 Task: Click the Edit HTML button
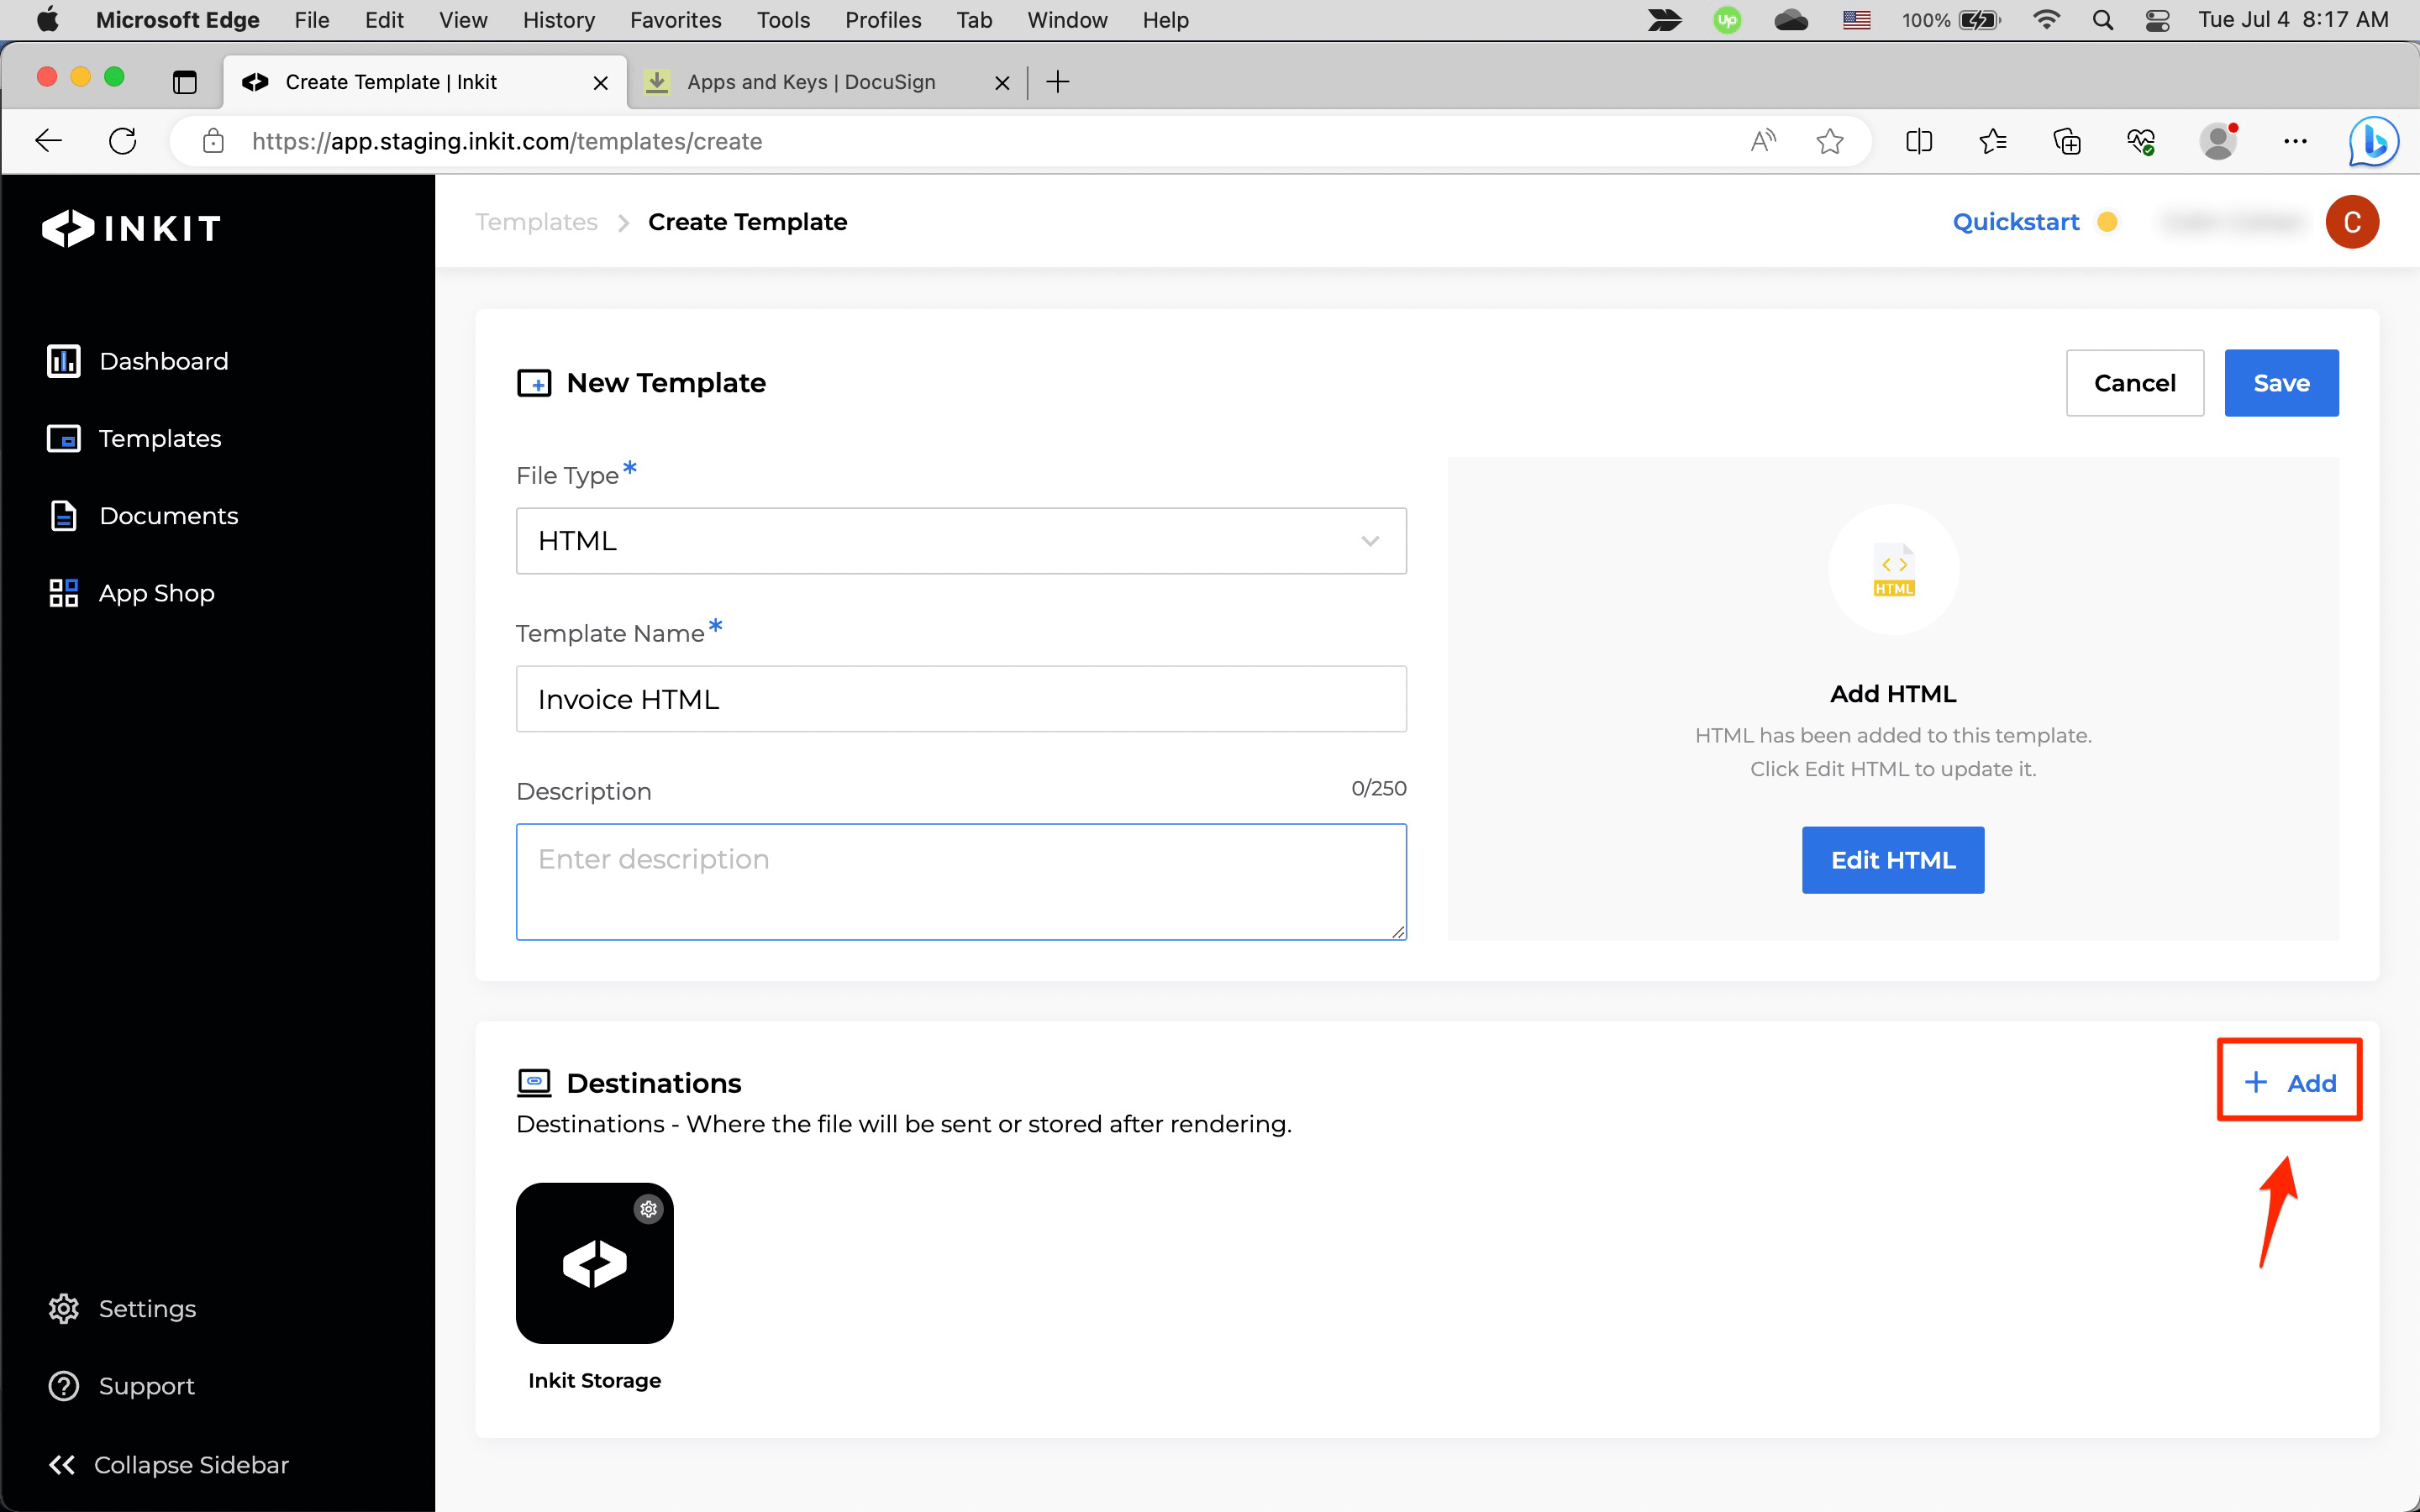point(1891,859)
